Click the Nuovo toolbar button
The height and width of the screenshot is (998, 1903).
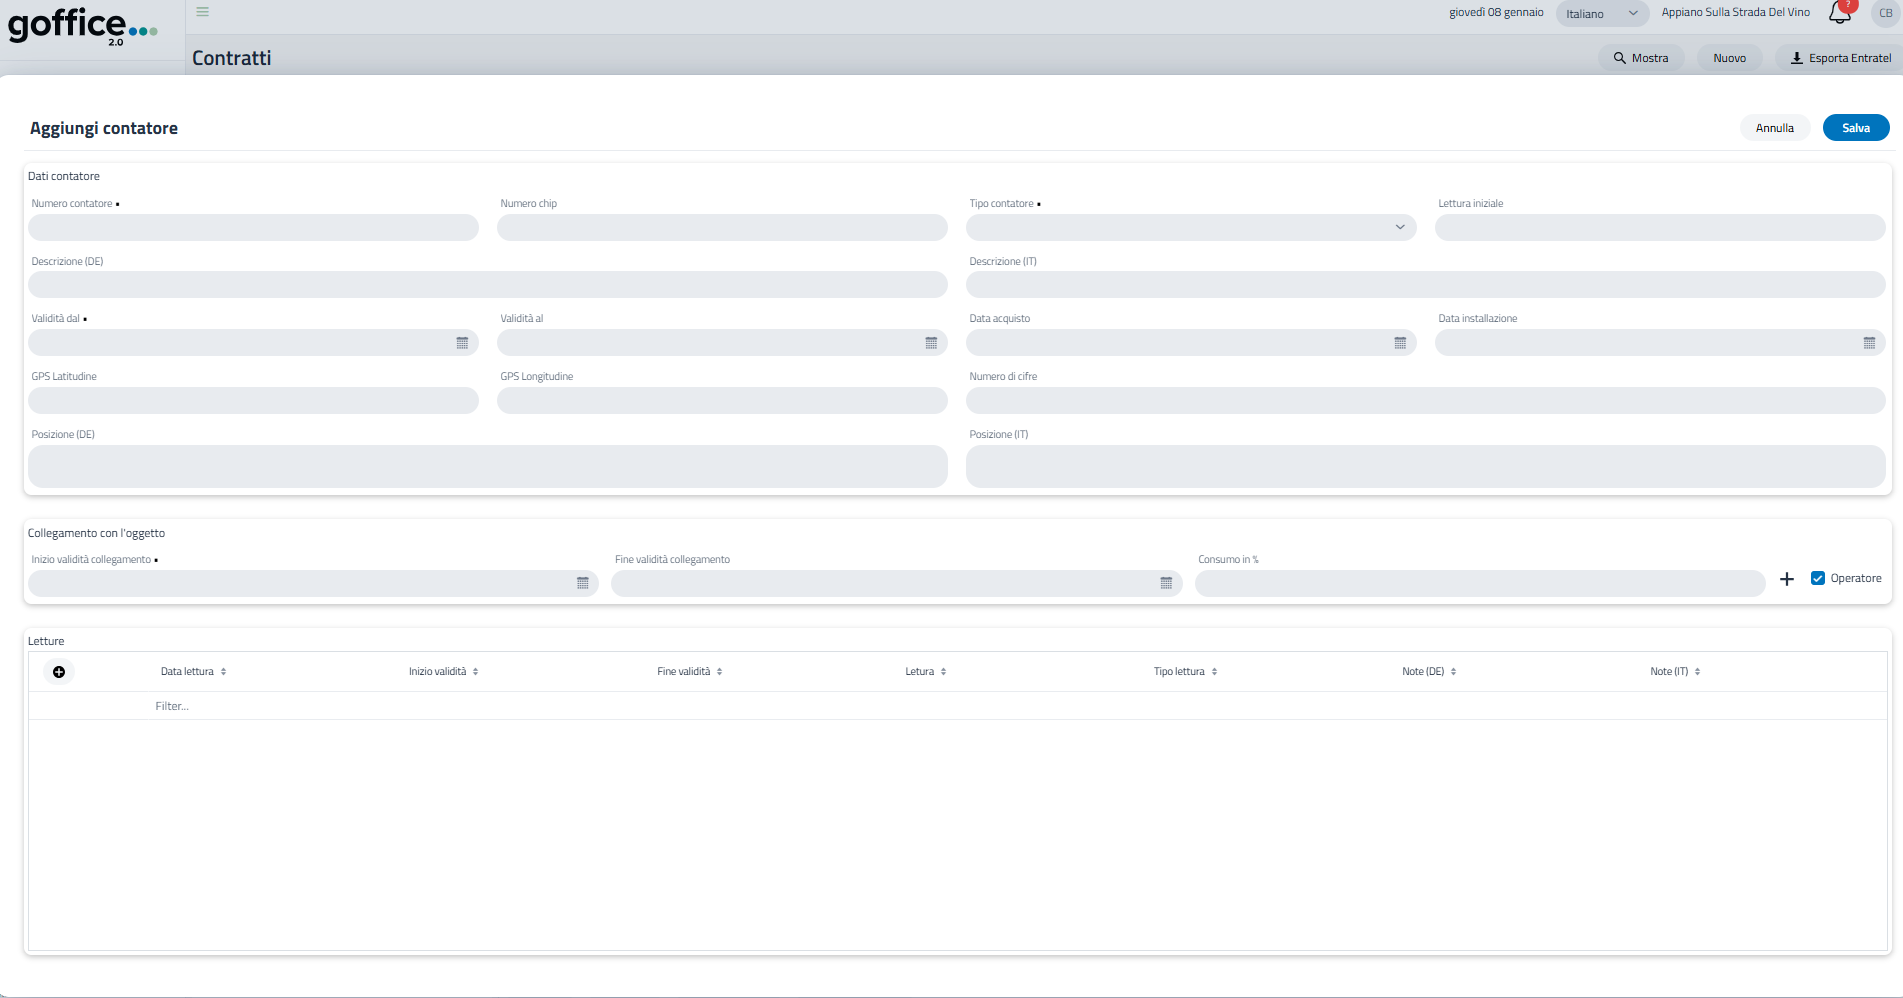coord(1729,58)
